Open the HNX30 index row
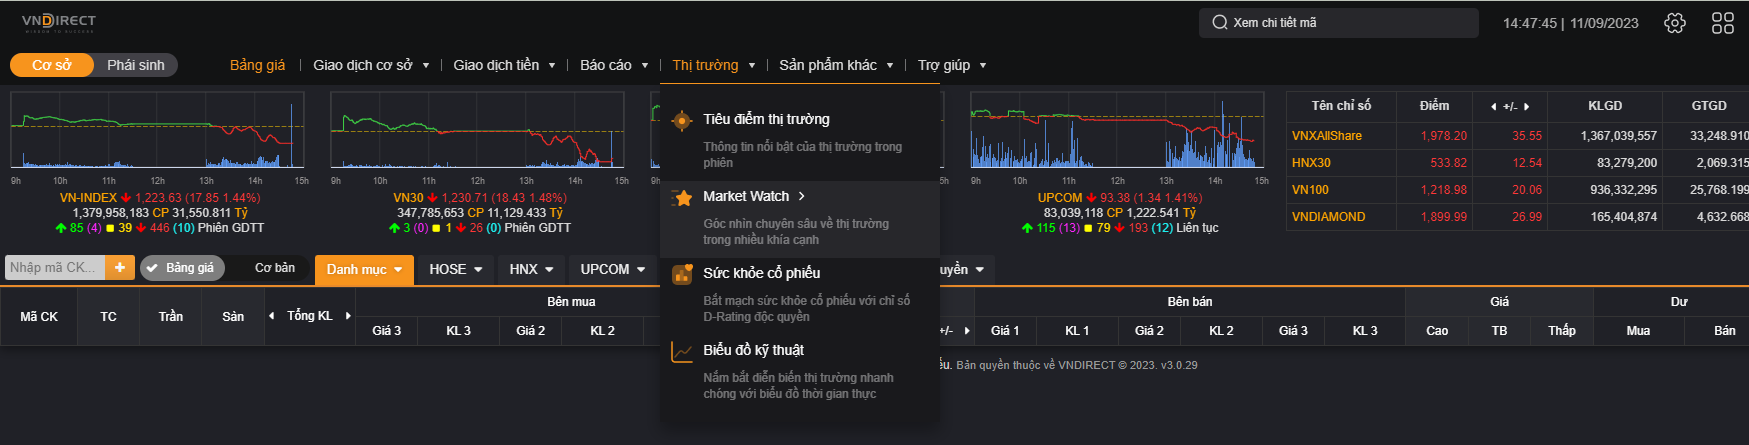Viewport: 1749px width, 445px height. 1517,163
